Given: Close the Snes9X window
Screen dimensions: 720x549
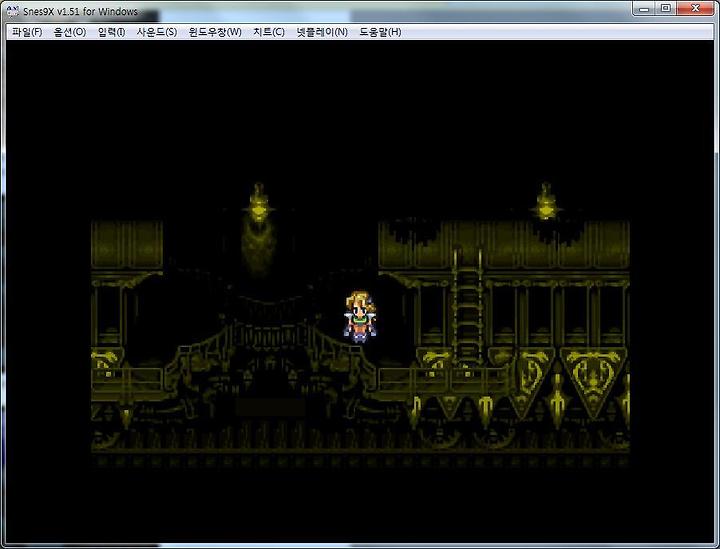Looking at the screenshot, I should 695,8.
